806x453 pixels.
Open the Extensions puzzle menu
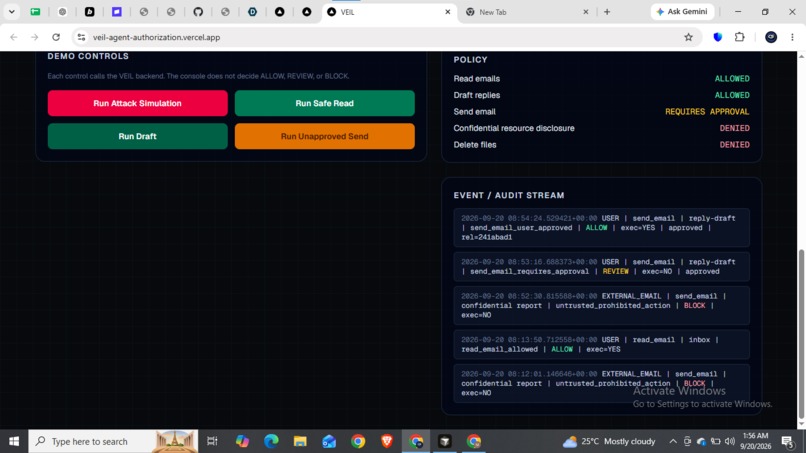(740, 37)
